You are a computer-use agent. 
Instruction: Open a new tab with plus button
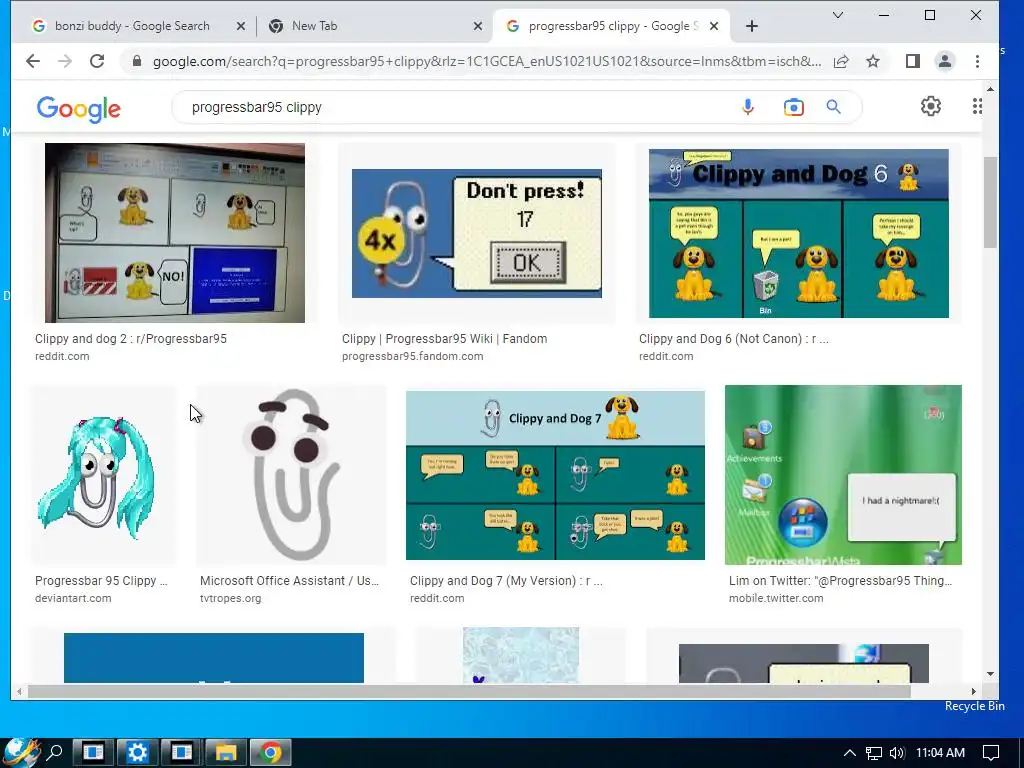click(752, 26)
